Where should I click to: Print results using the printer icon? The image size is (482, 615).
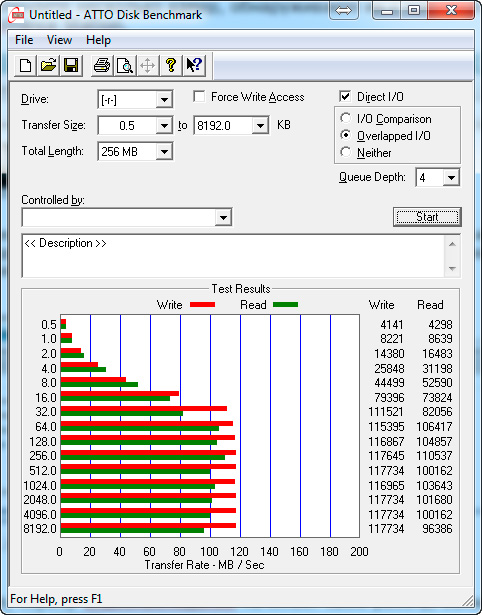[x=102, y=65]
